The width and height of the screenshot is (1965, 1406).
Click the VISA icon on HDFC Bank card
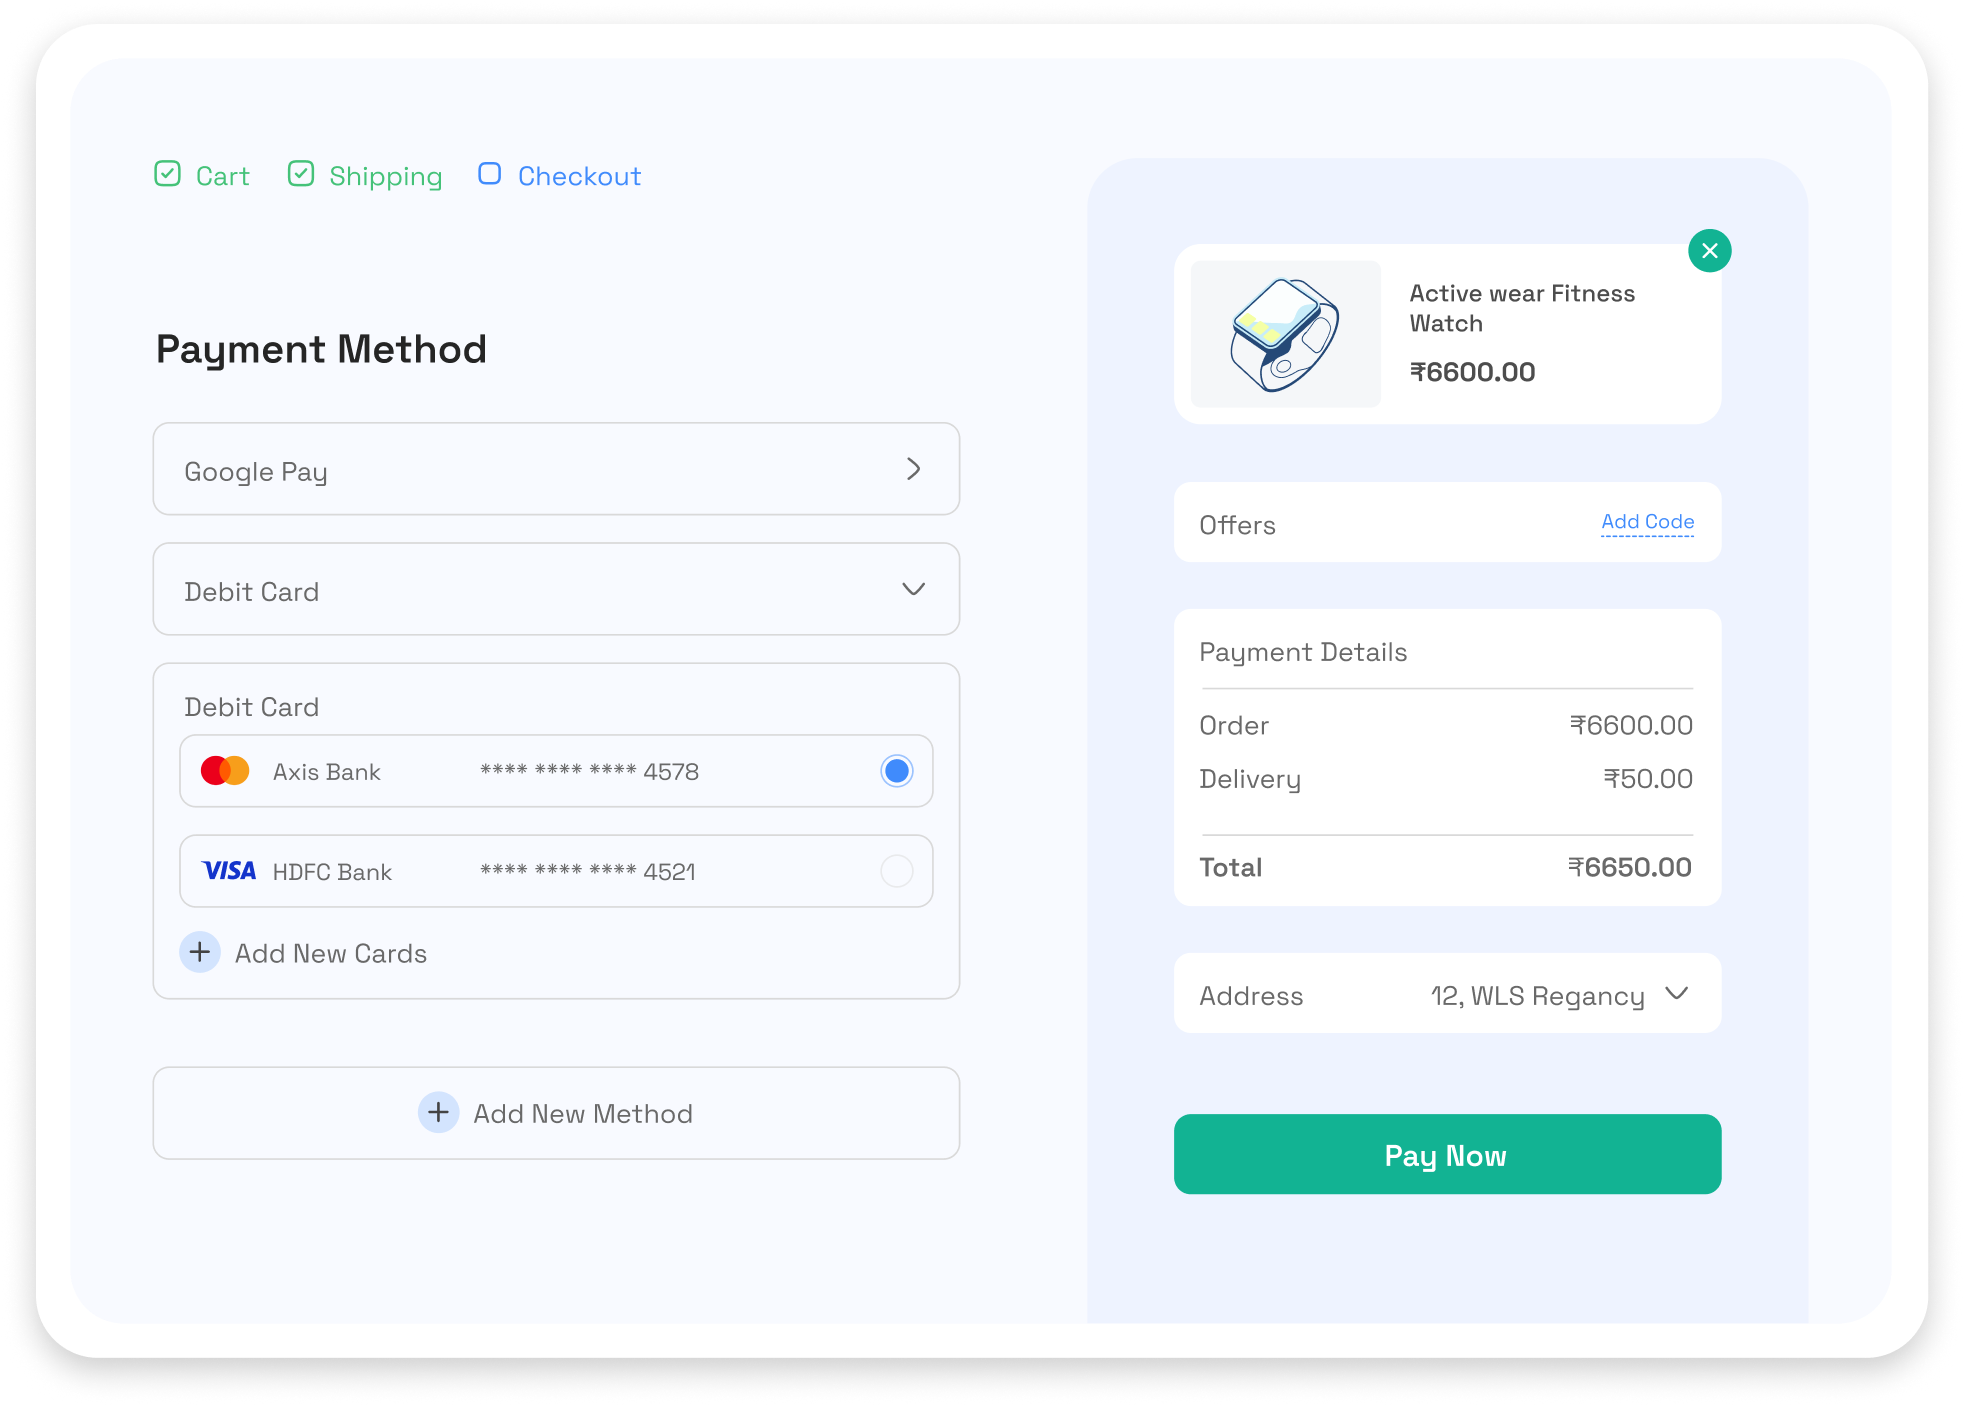tap(228, 870)
